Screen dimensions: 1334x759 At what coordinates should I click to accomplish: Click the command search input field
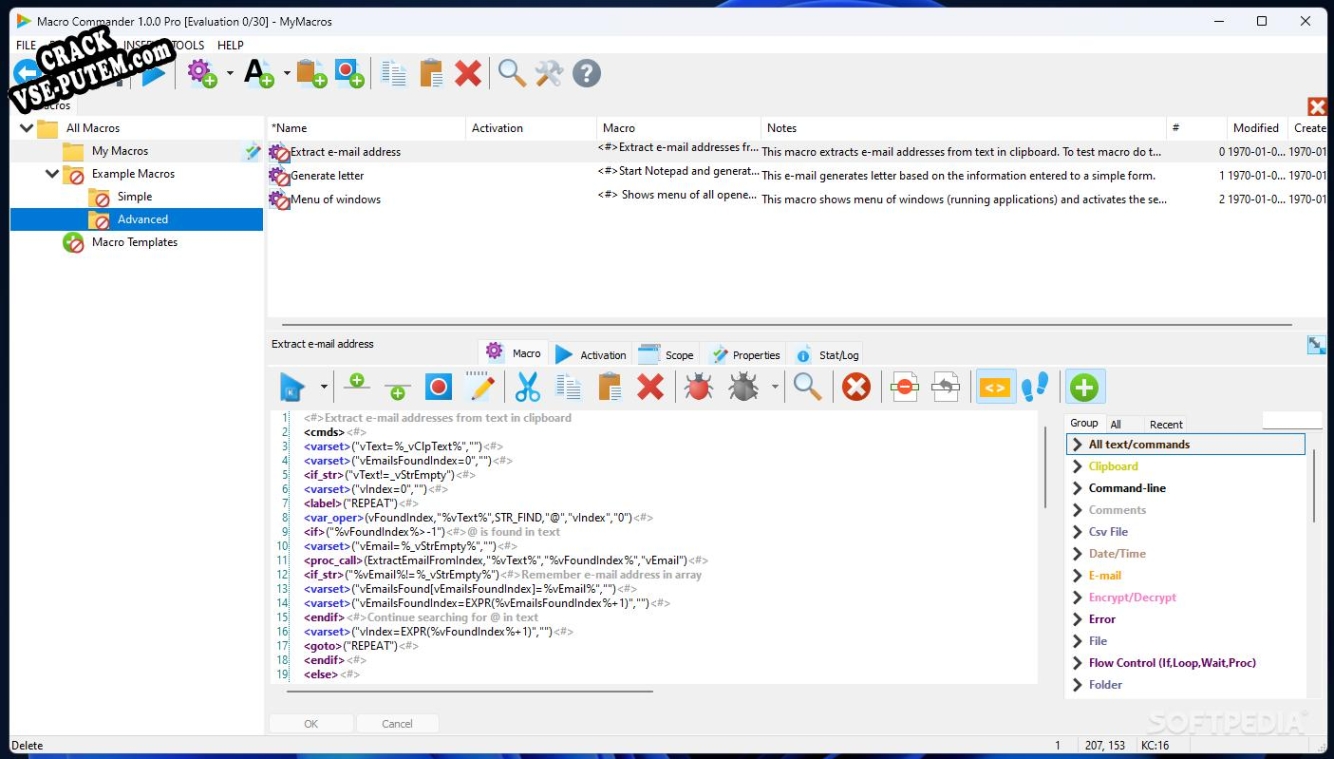tap(1292, 422)
